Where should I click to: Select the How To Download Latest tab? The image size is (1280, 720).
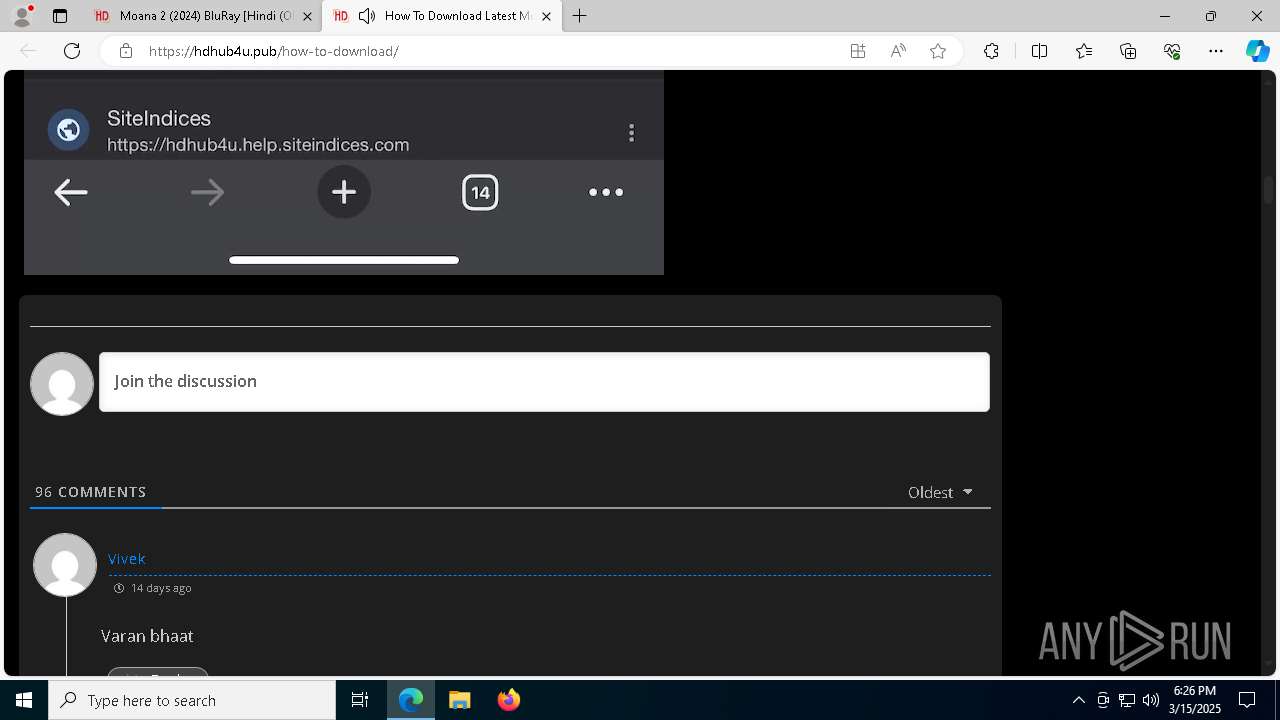pos(443,16)
